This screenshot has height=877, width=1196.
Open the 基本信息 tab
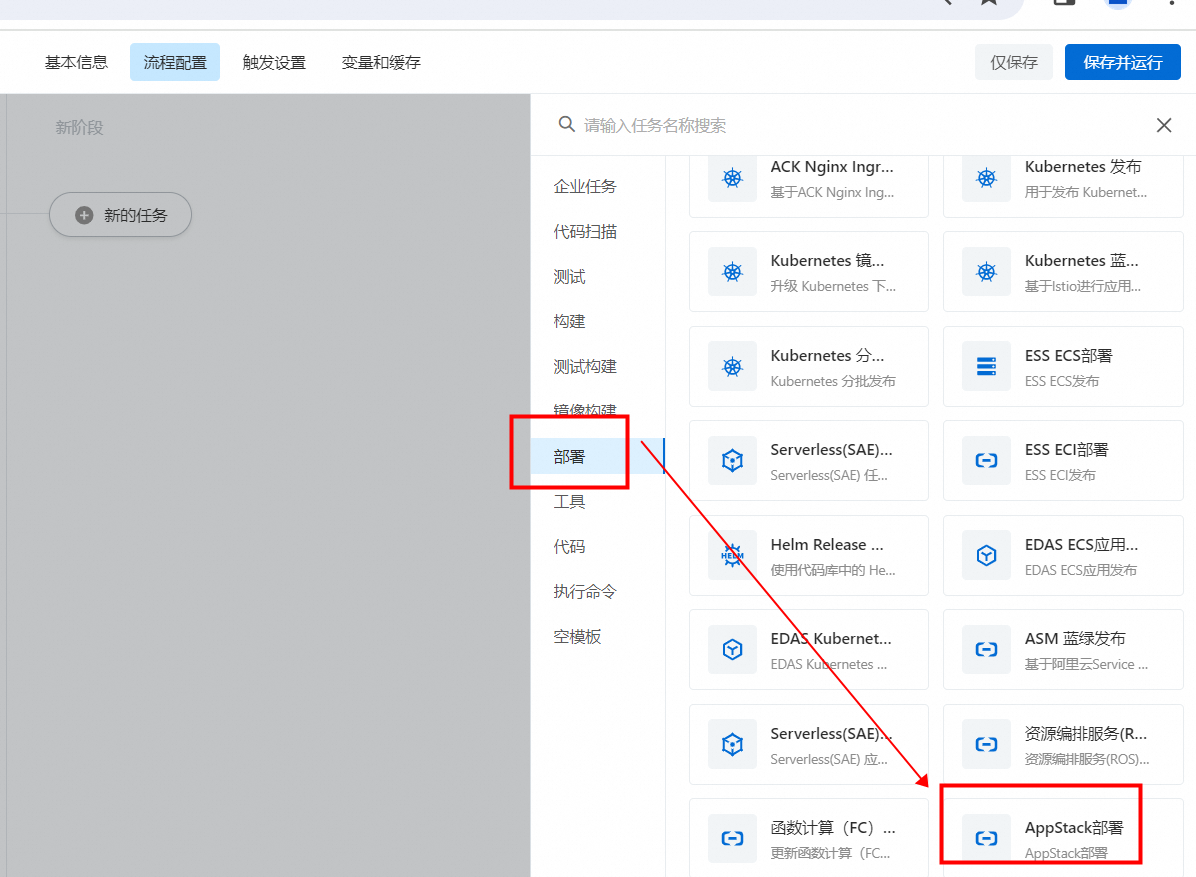coord(76,63)
